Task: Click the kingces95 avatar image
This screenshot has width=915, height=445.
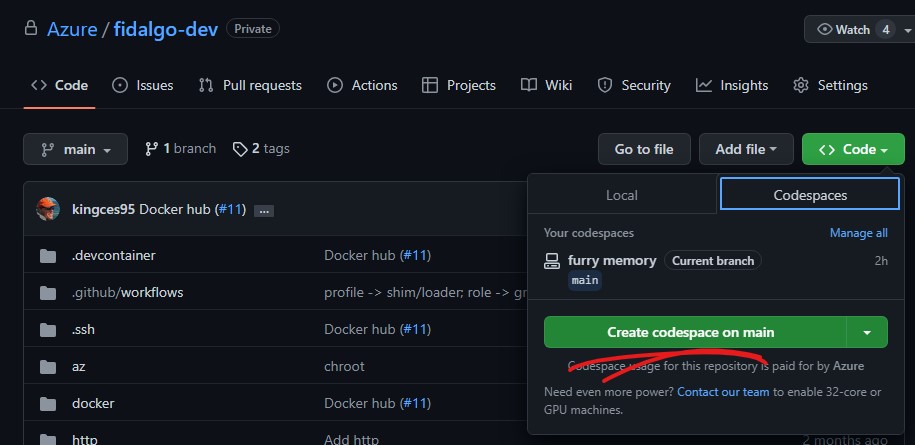Action: coord(48,209)
